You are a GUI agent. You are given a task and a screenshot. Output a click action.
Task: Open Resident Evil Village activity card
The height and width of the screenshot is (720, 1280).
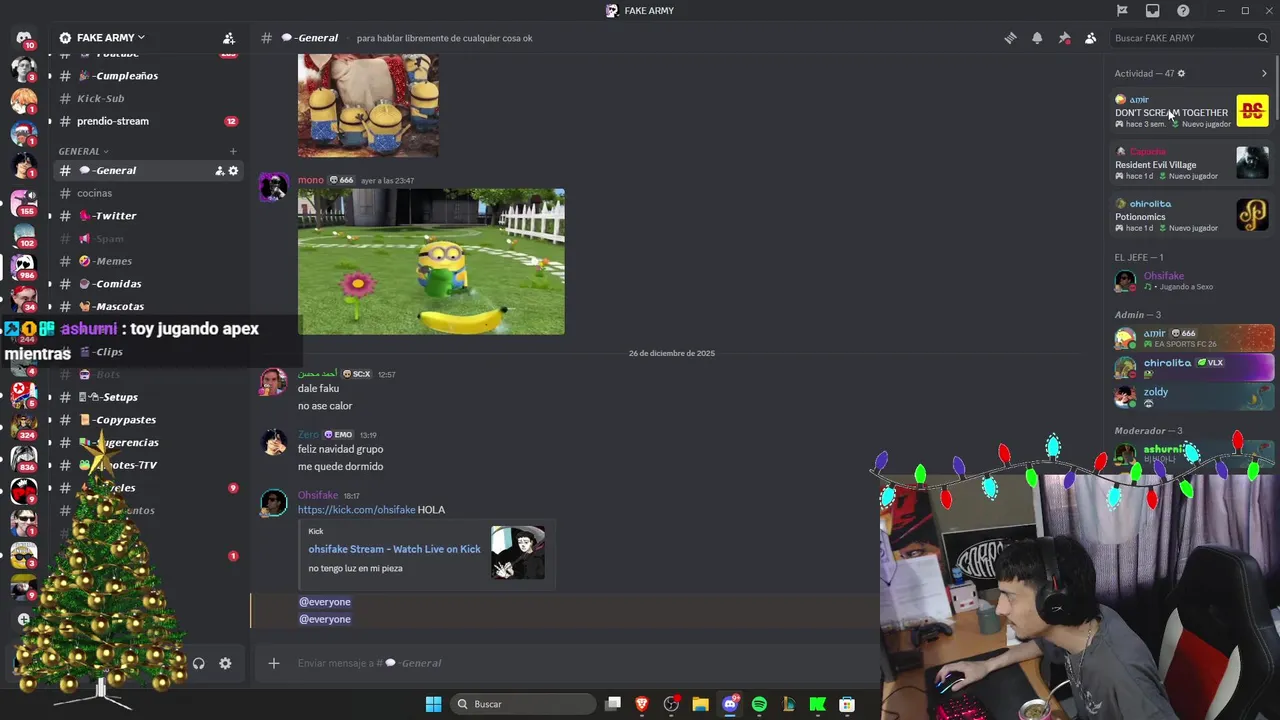1192,164
